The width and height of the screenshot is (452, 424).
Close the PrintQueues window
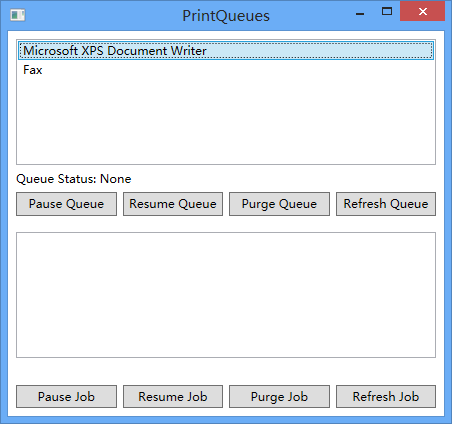click(423, 12)
